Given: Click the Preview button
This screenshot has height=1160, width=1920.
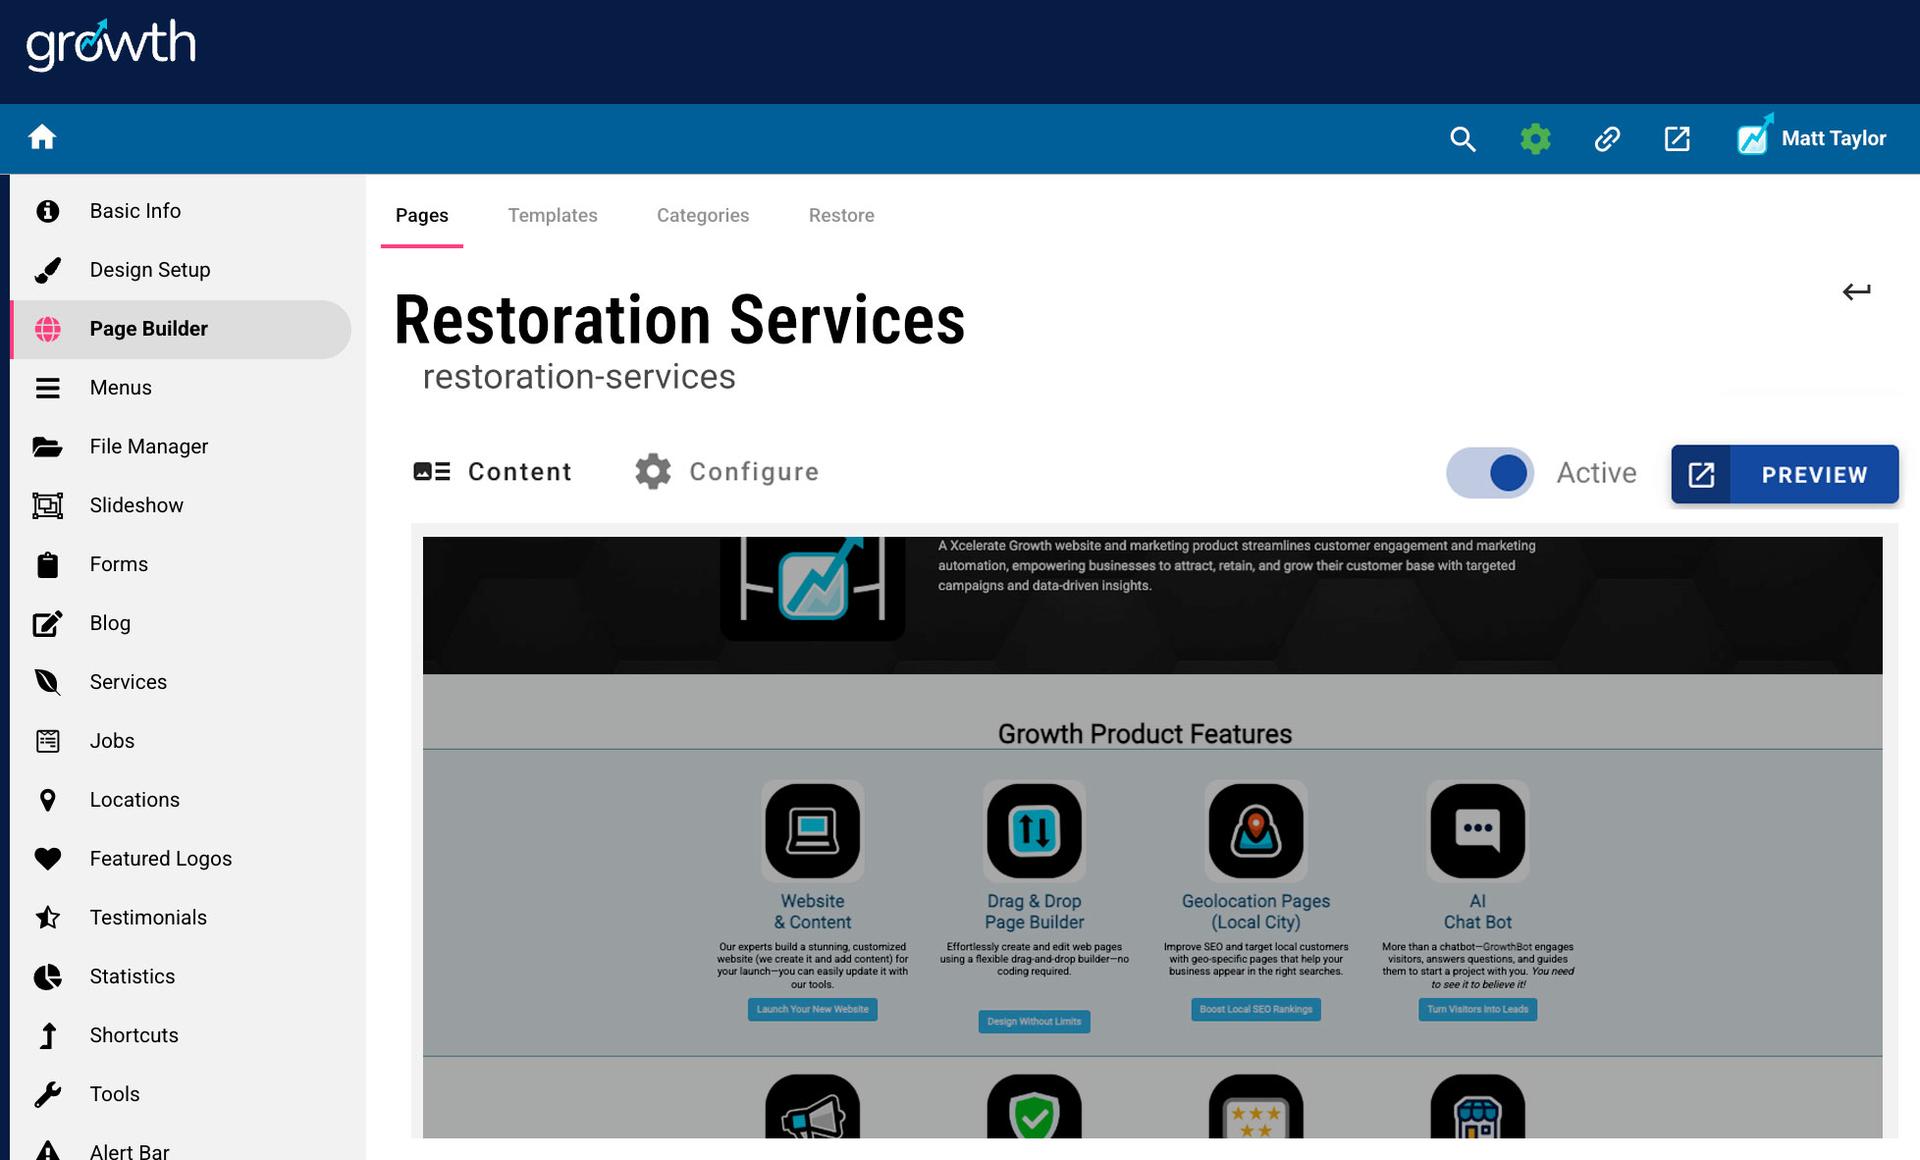Looking at the screenshot, I should pyautogui.click(x=1784, y=475).
